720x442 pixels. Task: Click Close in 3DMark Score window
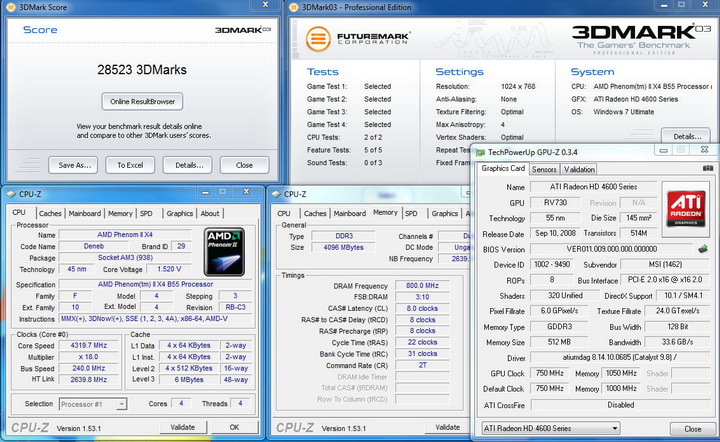(x=244, y=165)
